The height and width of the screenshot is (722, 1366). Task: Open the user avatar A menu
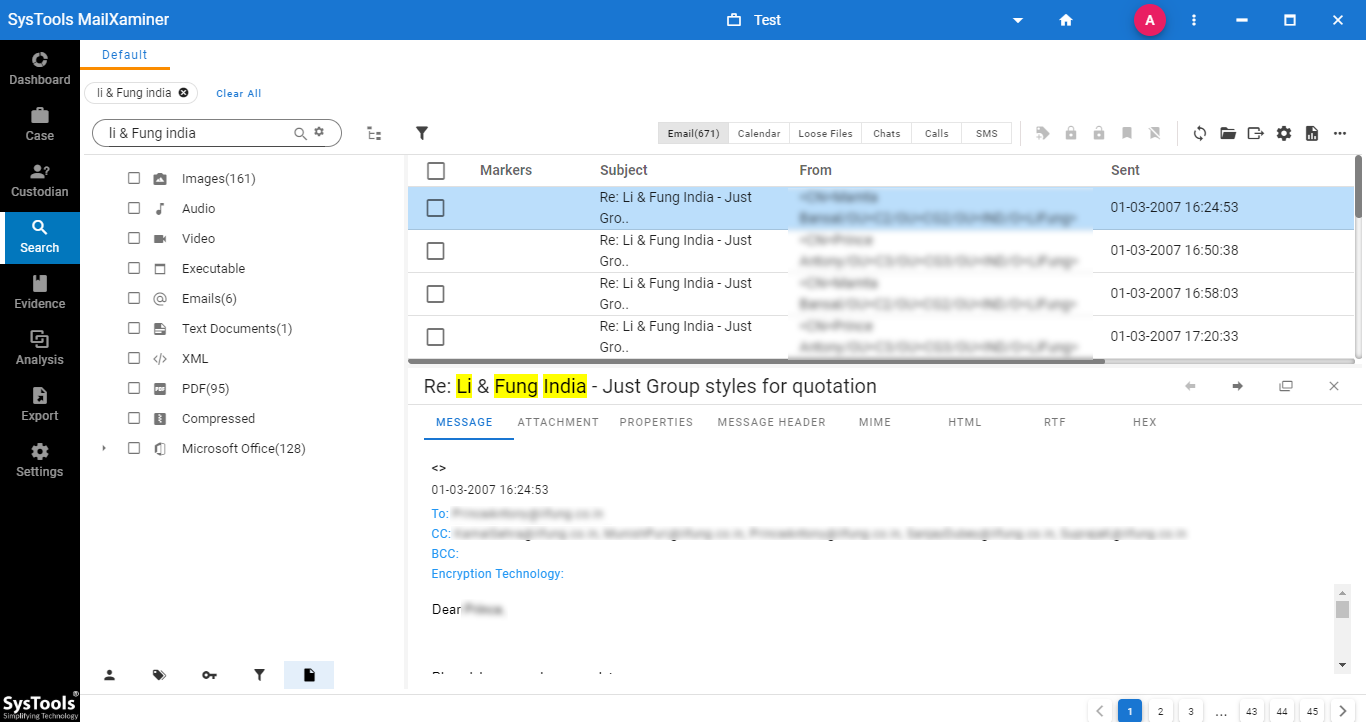1150,20
